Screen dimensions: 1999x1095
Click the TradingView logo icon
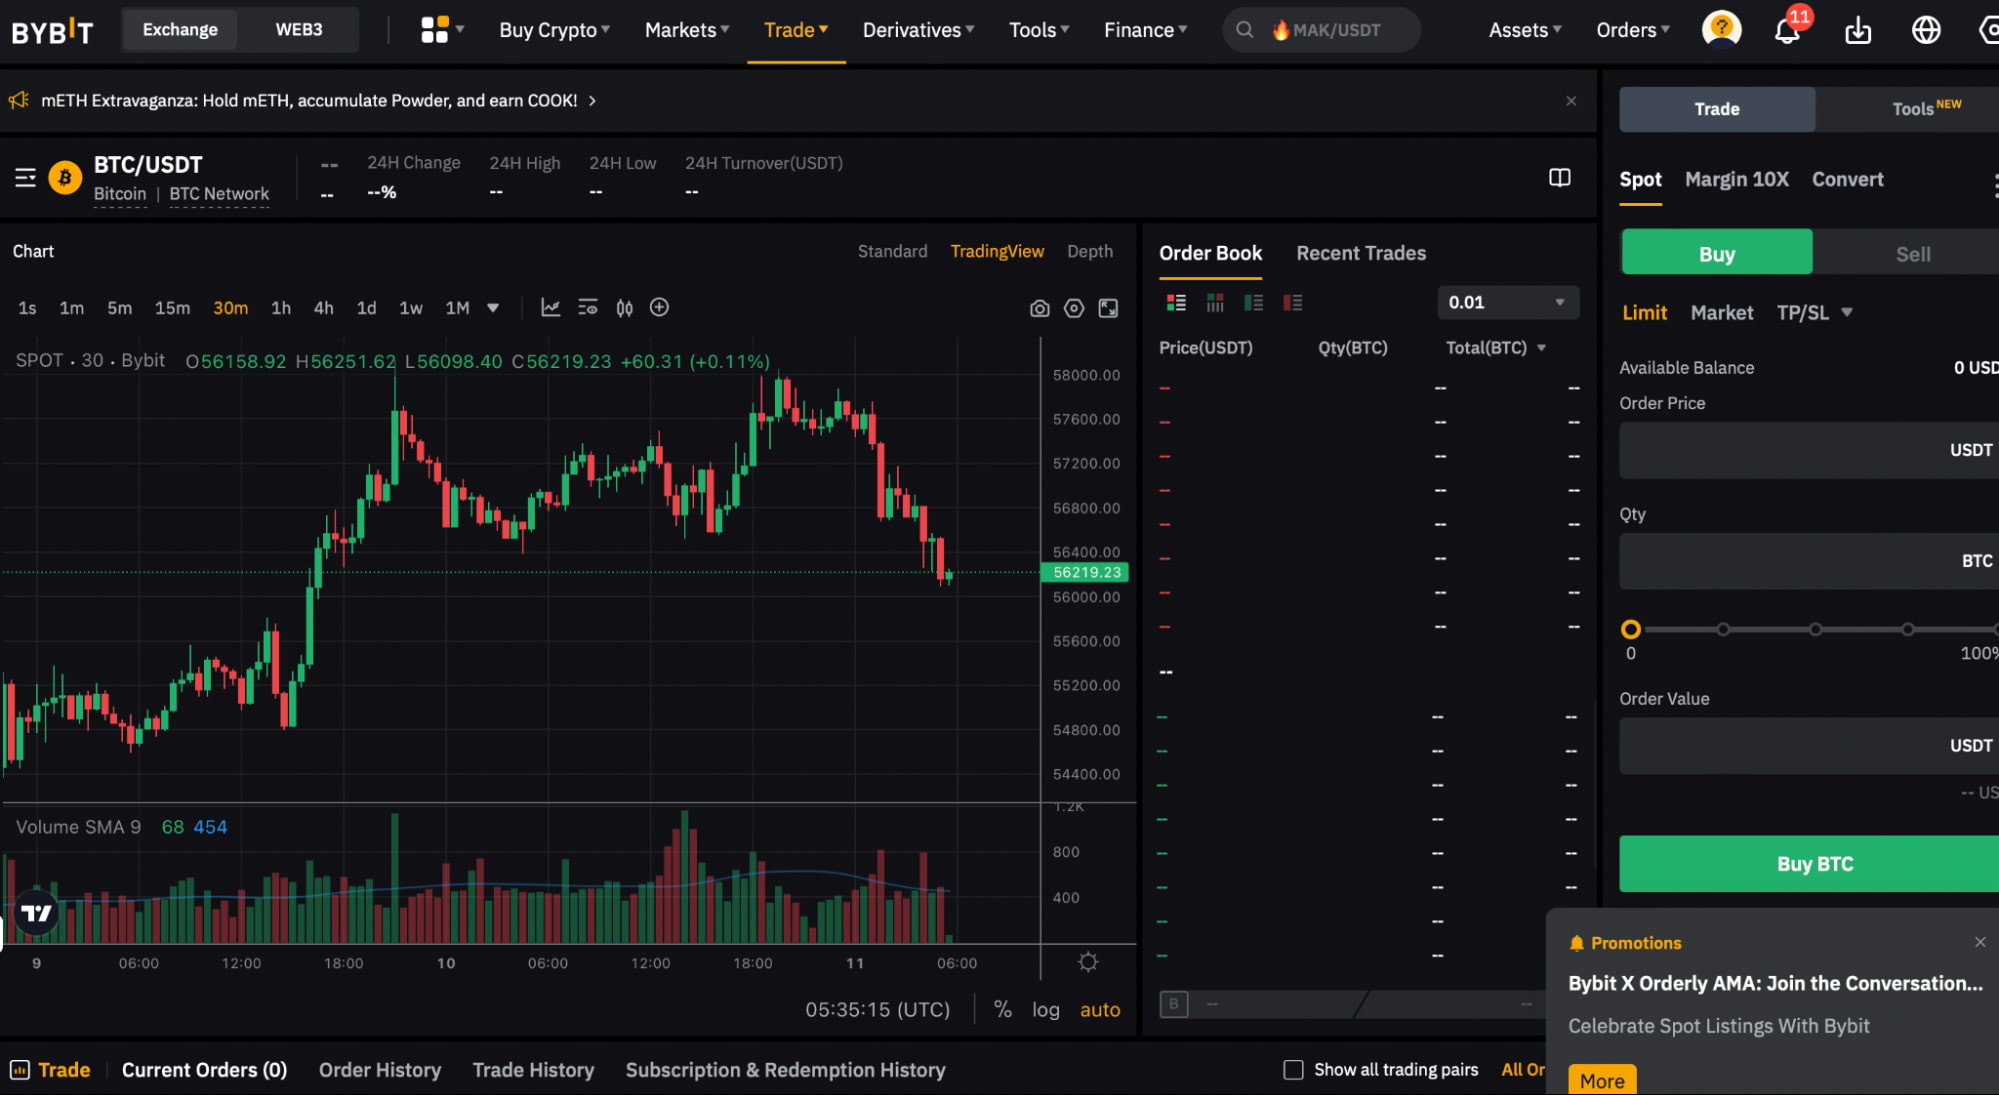point(37,913)
